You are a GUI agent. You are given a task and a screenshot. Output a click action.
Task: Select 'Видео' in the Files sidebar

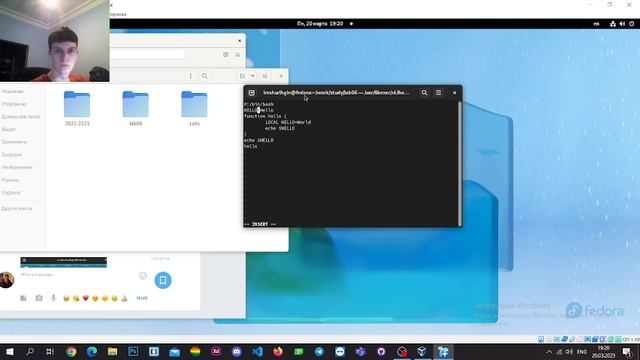(8, 129)
